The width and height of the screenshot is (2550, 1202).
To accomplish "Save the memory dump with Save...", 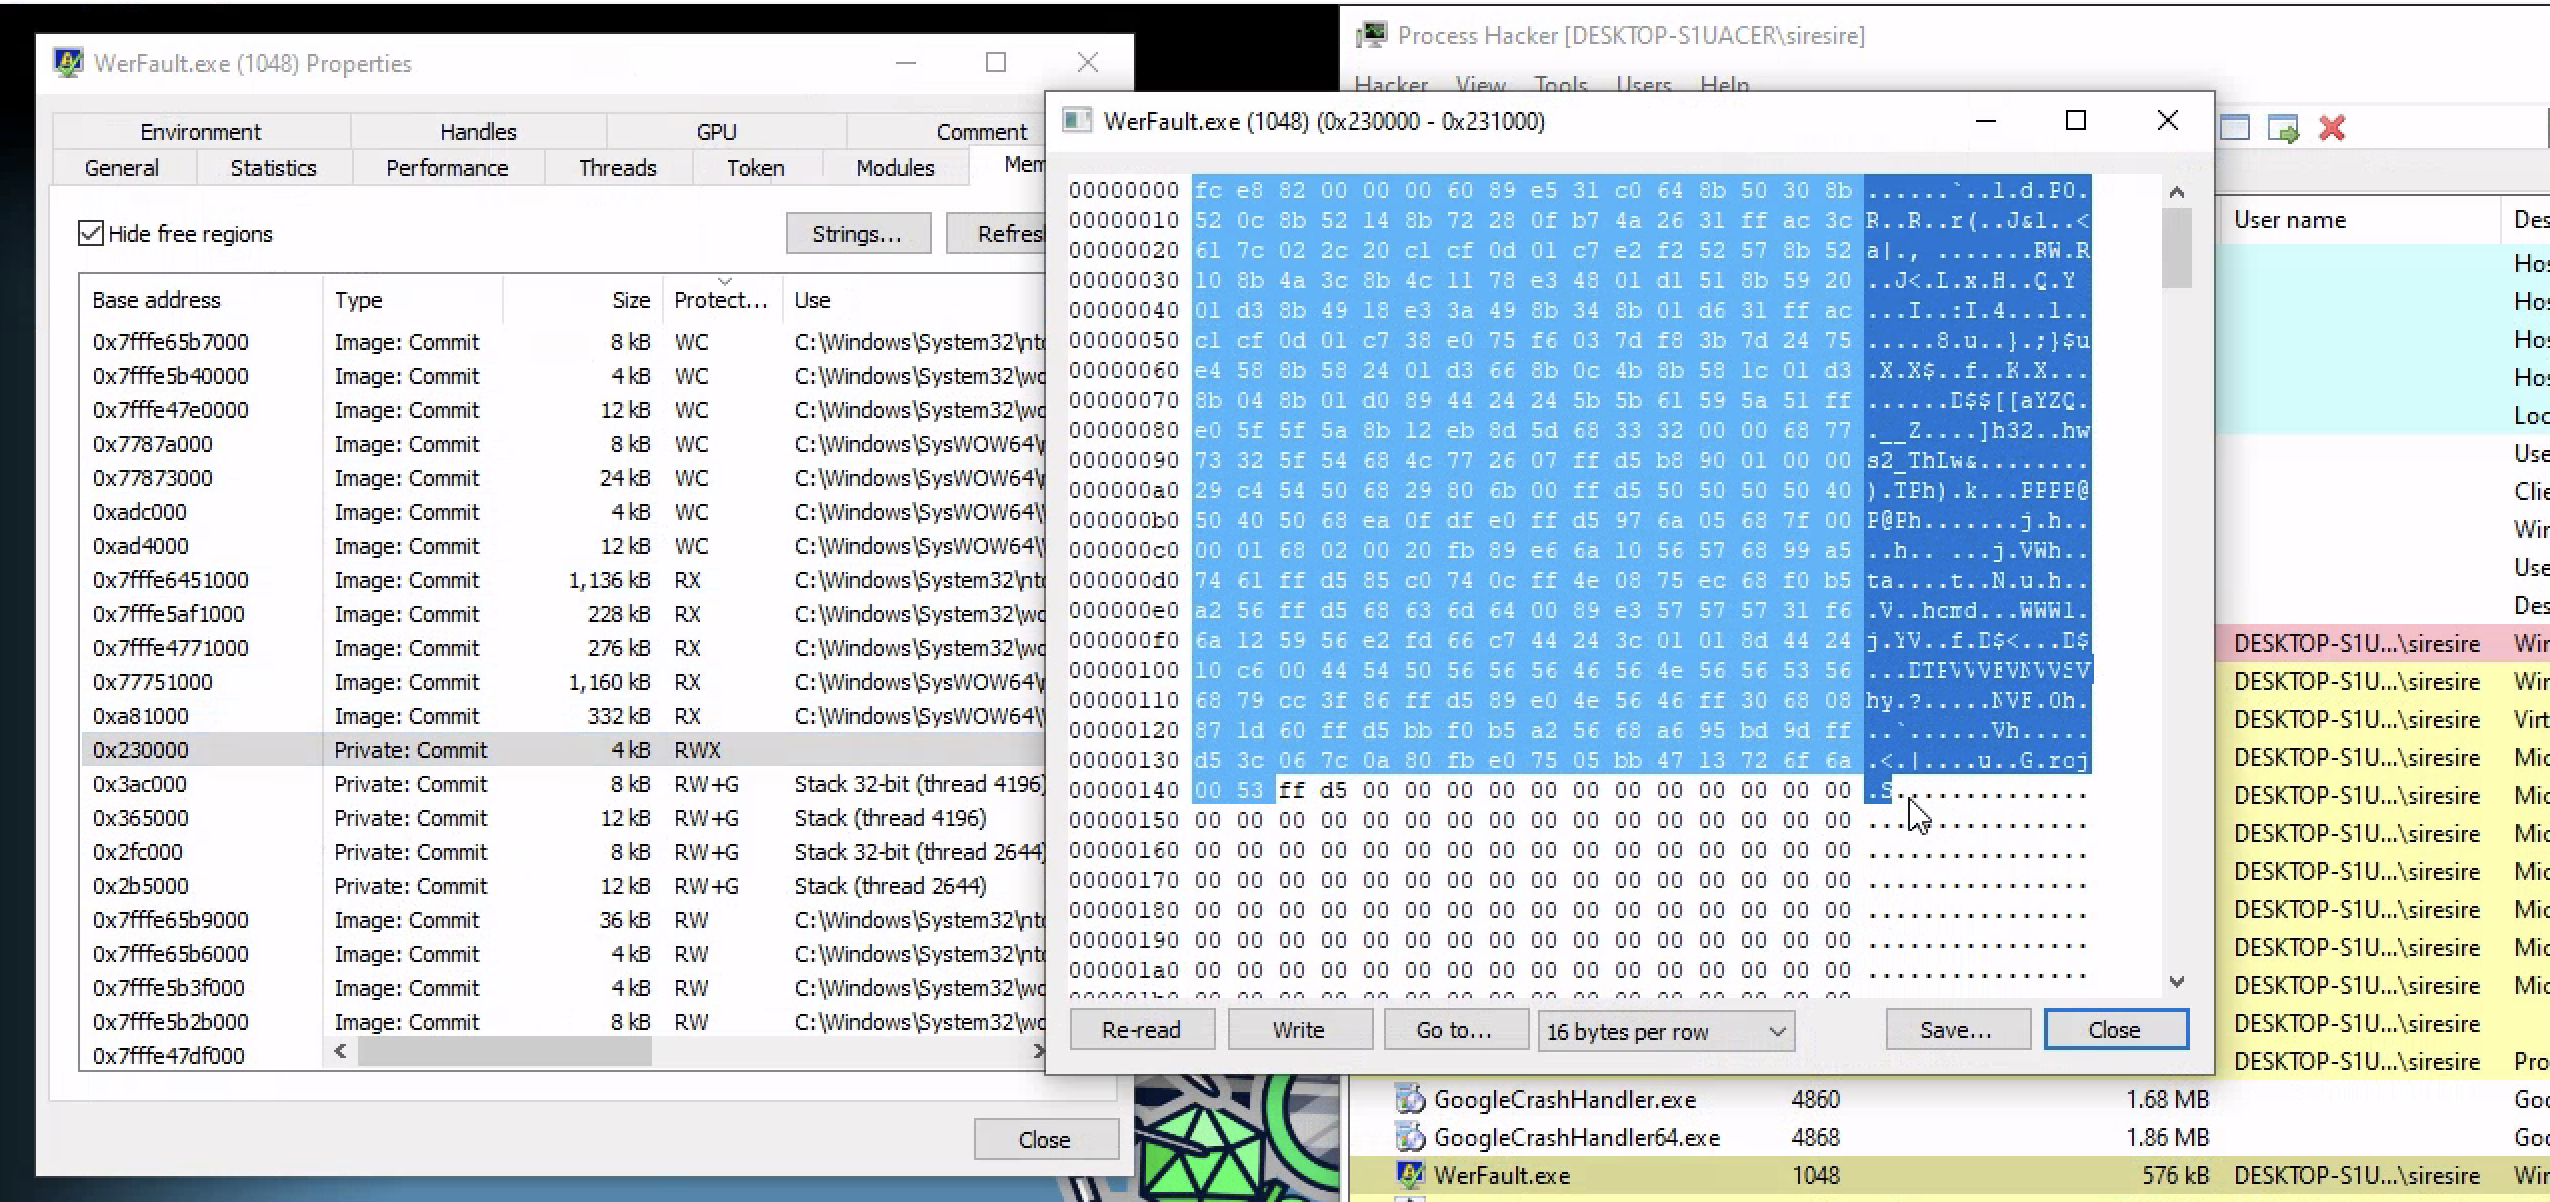I will (x=1956, y=1030).
